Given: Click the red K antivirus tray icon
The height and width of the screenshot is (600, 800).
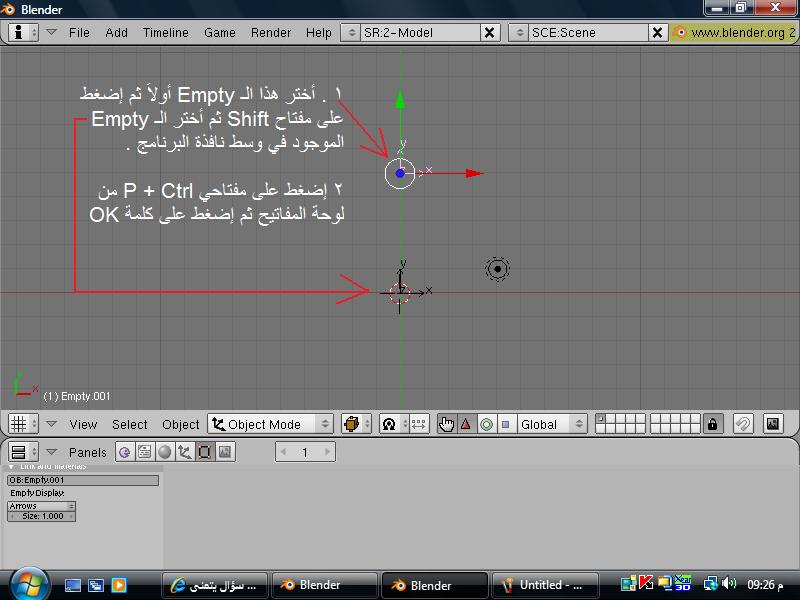Looking at the screenshot, I should [x=646, y=582].
